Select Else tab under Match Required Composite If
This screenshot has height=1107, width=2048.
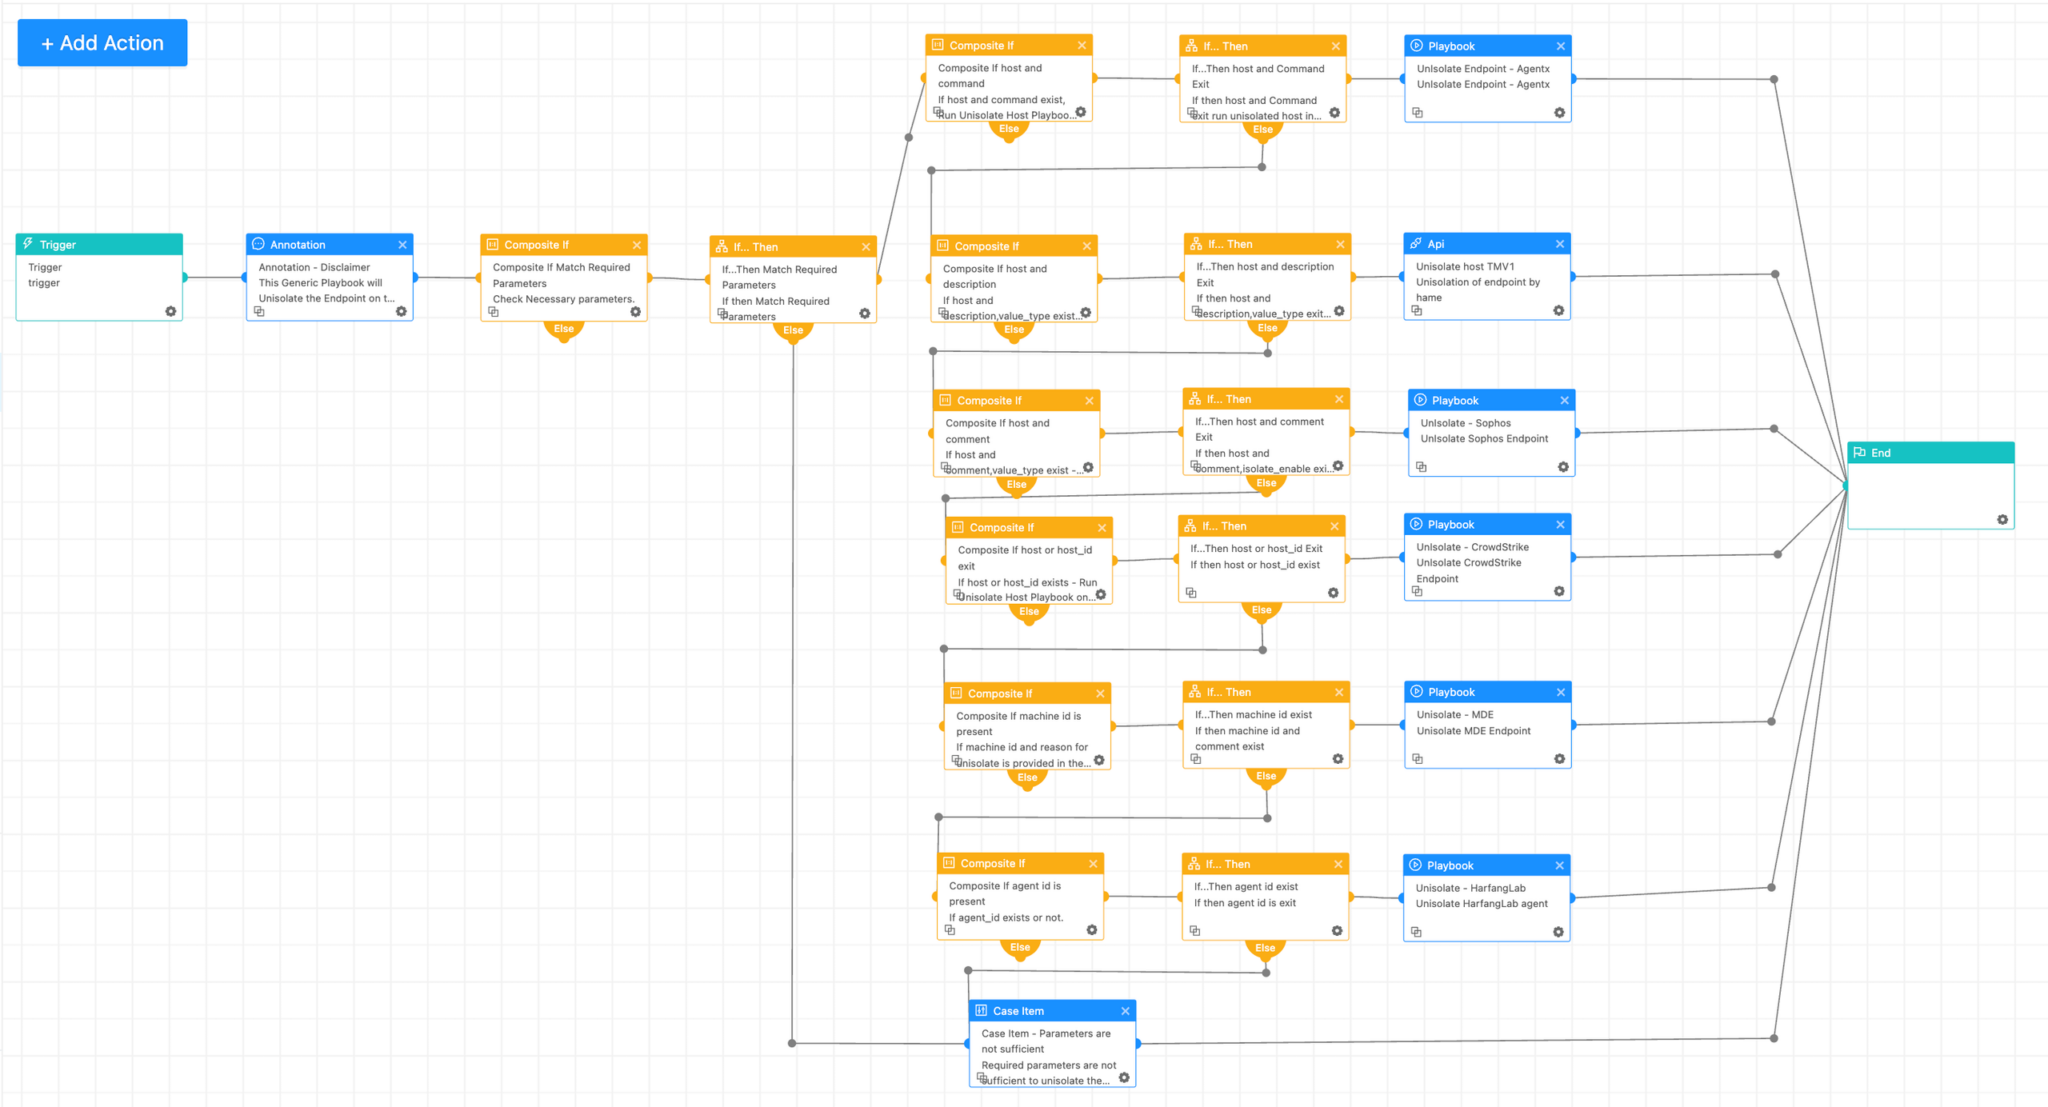[564, 329]
